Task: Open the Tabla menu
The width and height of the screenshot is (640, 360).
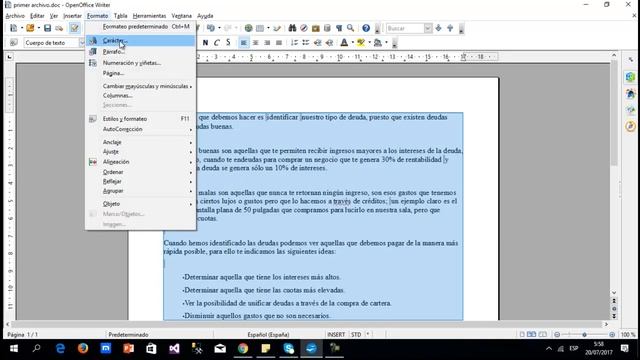Action: click(x=120, y=16)
